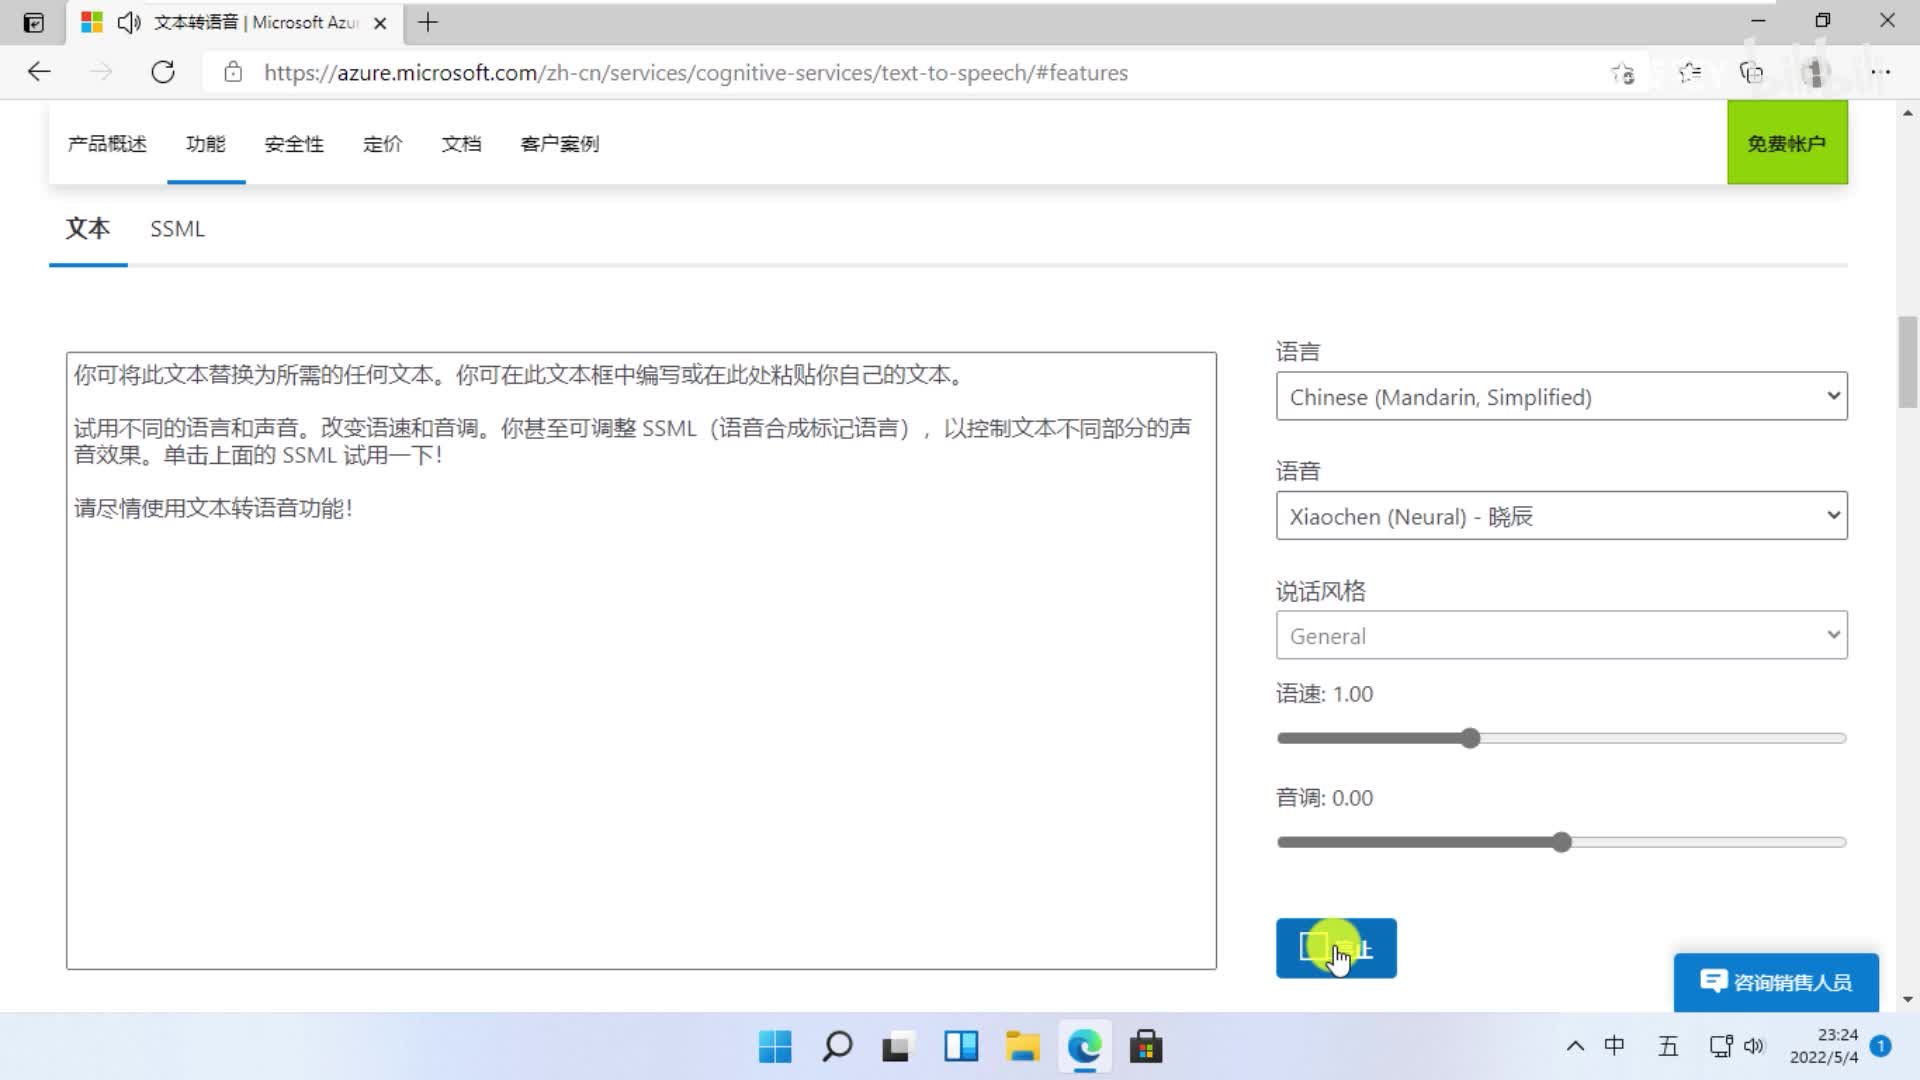Viewport: 1920px width, 1080px height.
Task: Click inside the sample text box
Action: 640,700
